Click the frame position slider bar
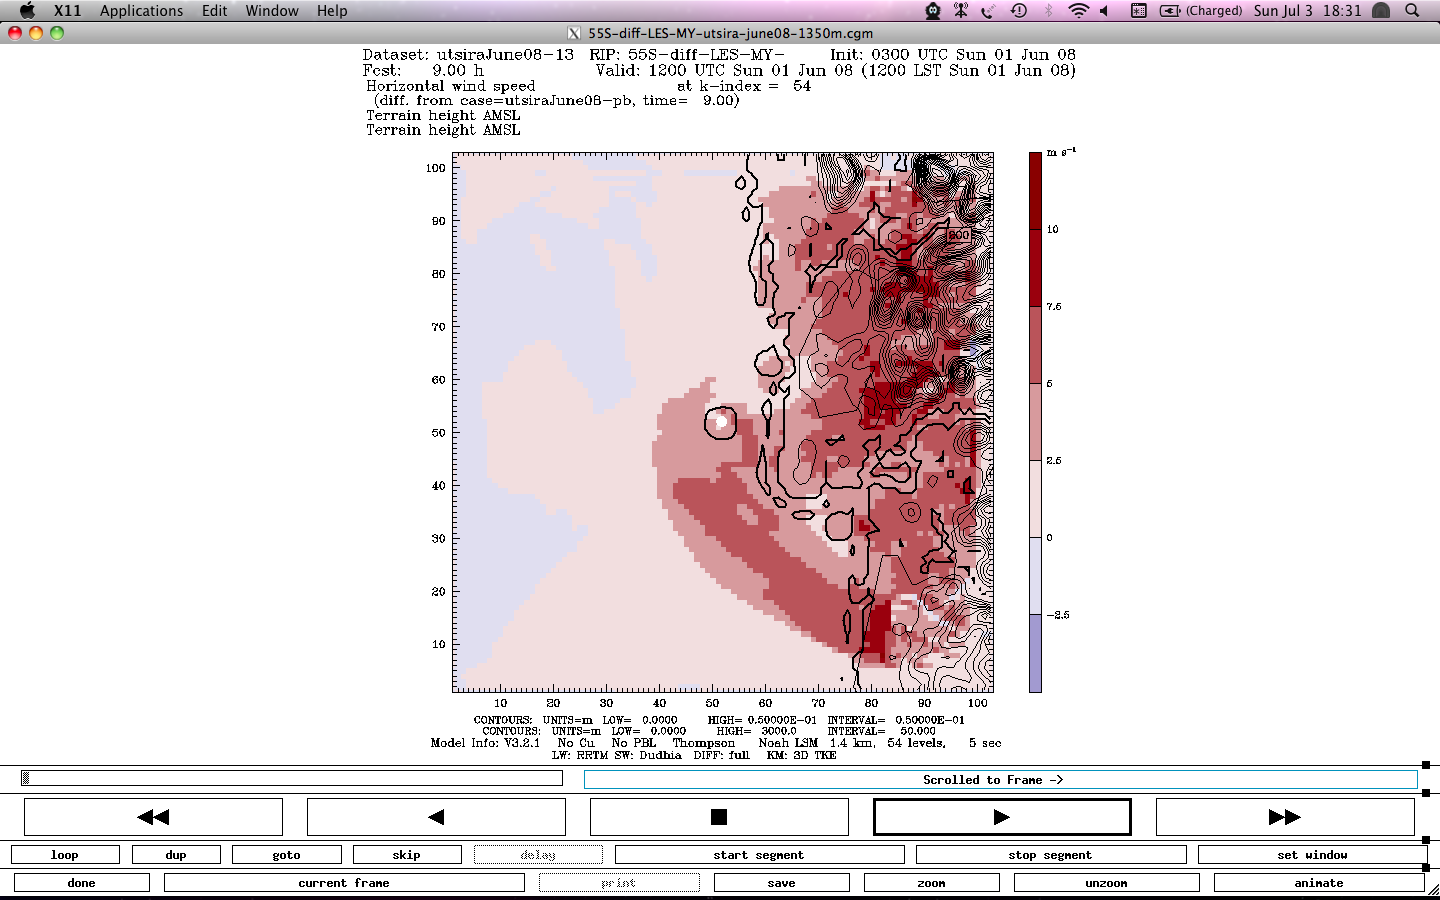The image size is (1440, 900). [292, 778]
